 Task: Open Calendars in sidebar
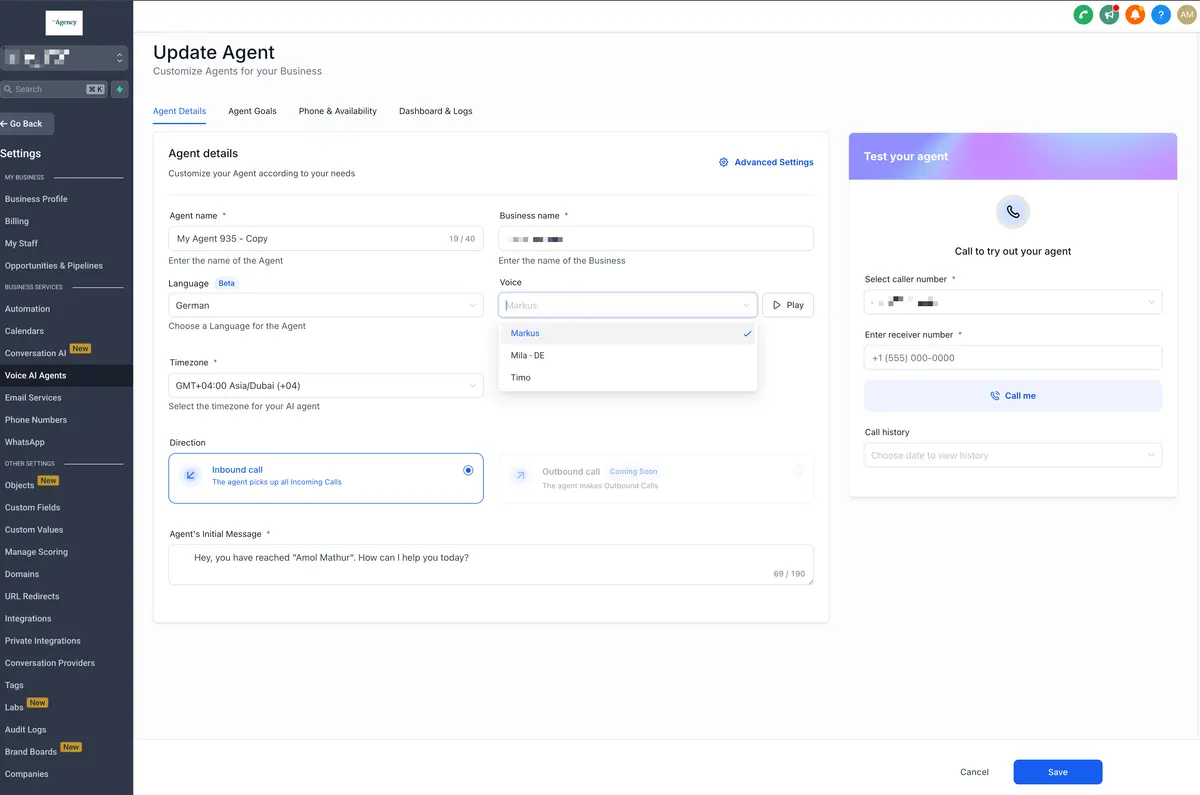pyautogui.click(x=24, y=331)
